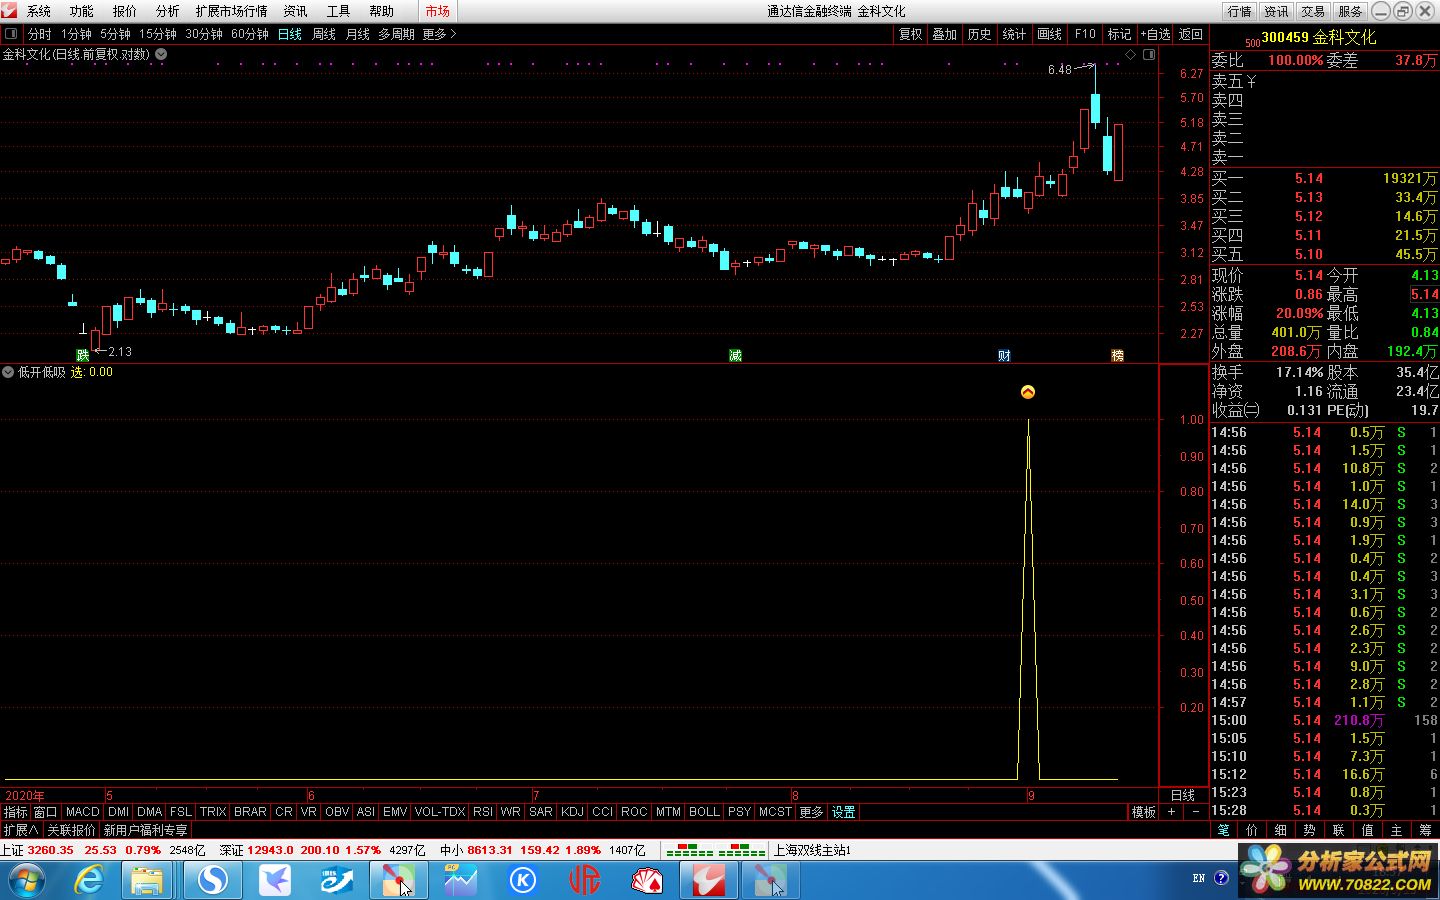Click the 历史 toolbar button
The height and width of the screenshot is (900, 1440).
point(979,34)
